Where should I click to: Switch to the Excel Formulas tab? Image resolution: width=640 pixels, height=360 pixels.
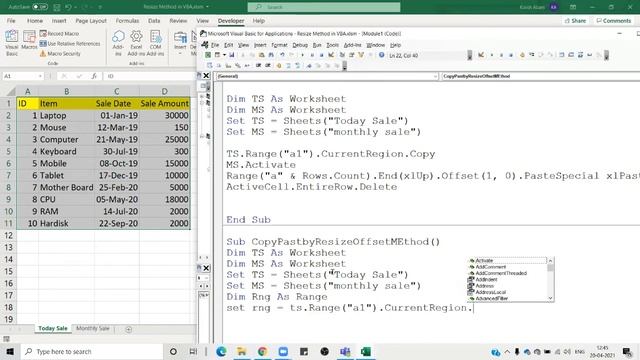127,20
